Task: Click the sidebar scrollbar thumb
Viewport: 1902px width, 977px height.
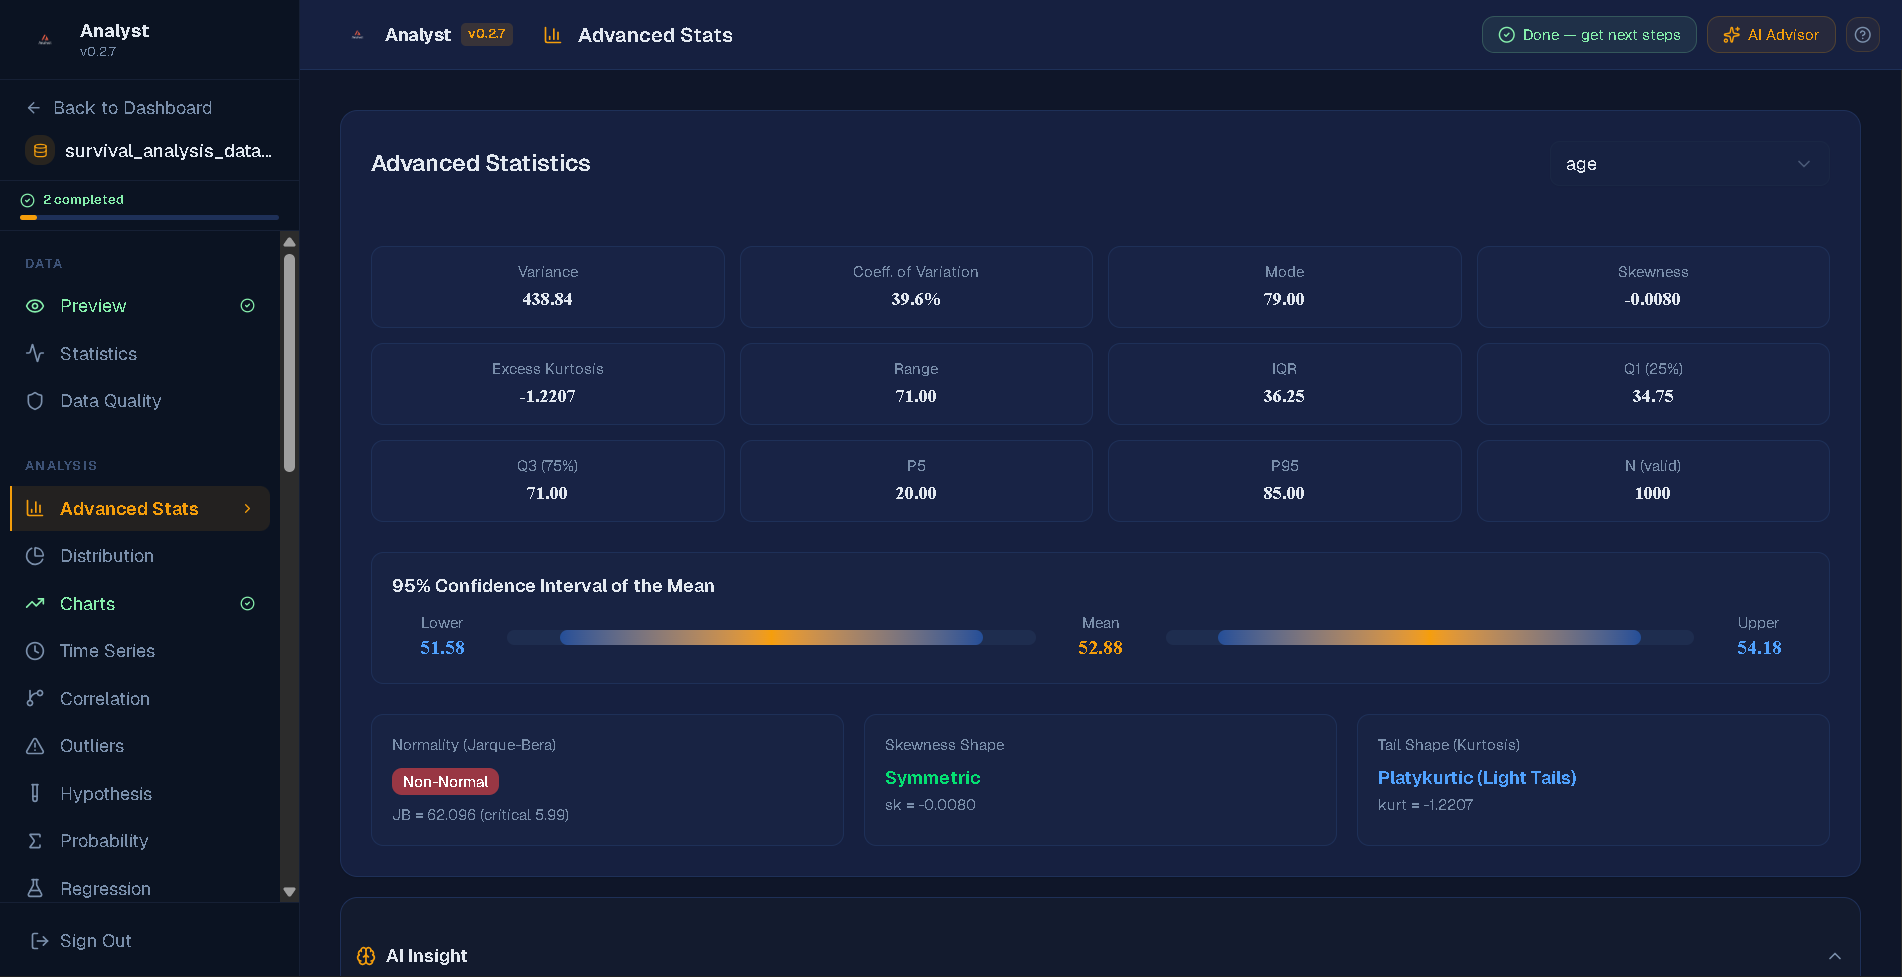Action: point(289,362)
